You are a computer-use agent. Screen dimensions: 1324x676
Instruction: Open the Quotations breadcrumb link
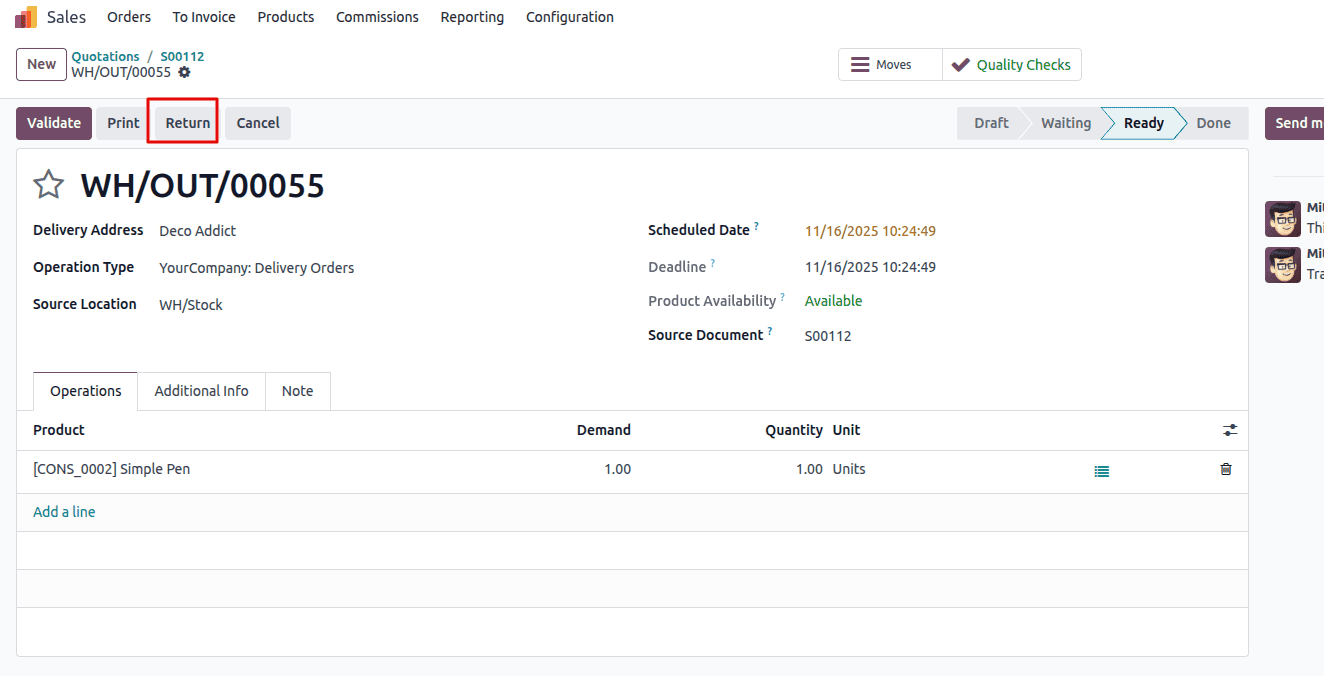(x=106, y=56)
